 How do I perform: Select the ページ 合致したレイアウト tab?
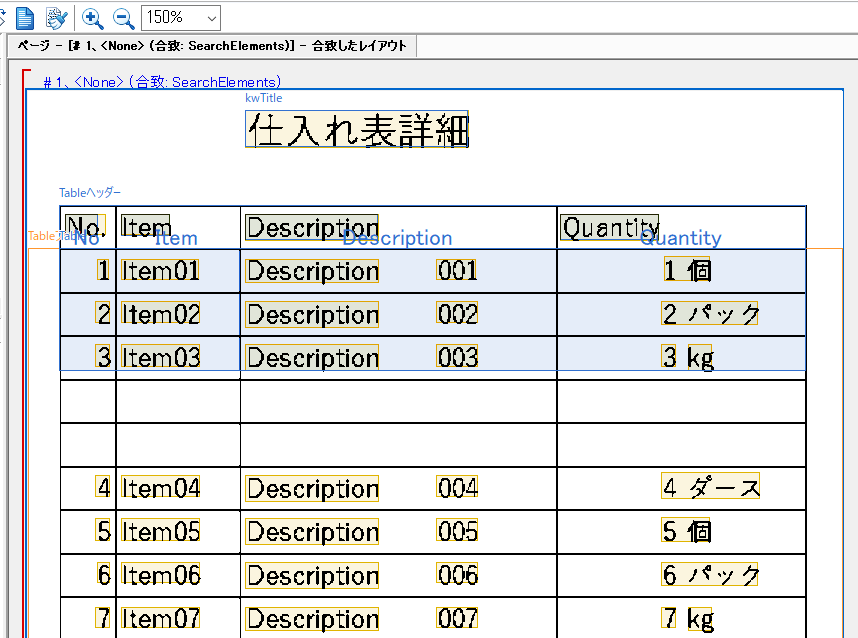point(212,46)
